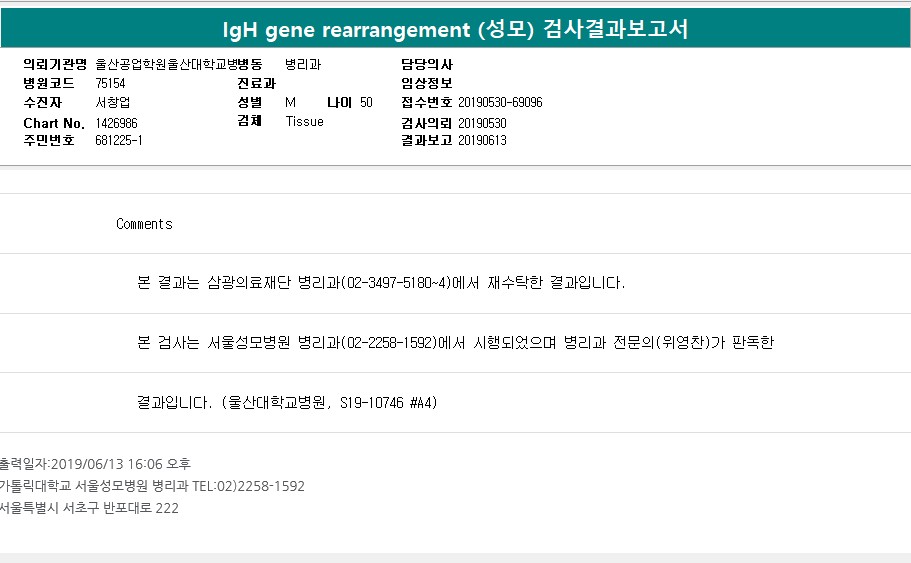Select the 접수번호 value 20190530-69096
Screen dimensions: 911x563
pos(500,102)
